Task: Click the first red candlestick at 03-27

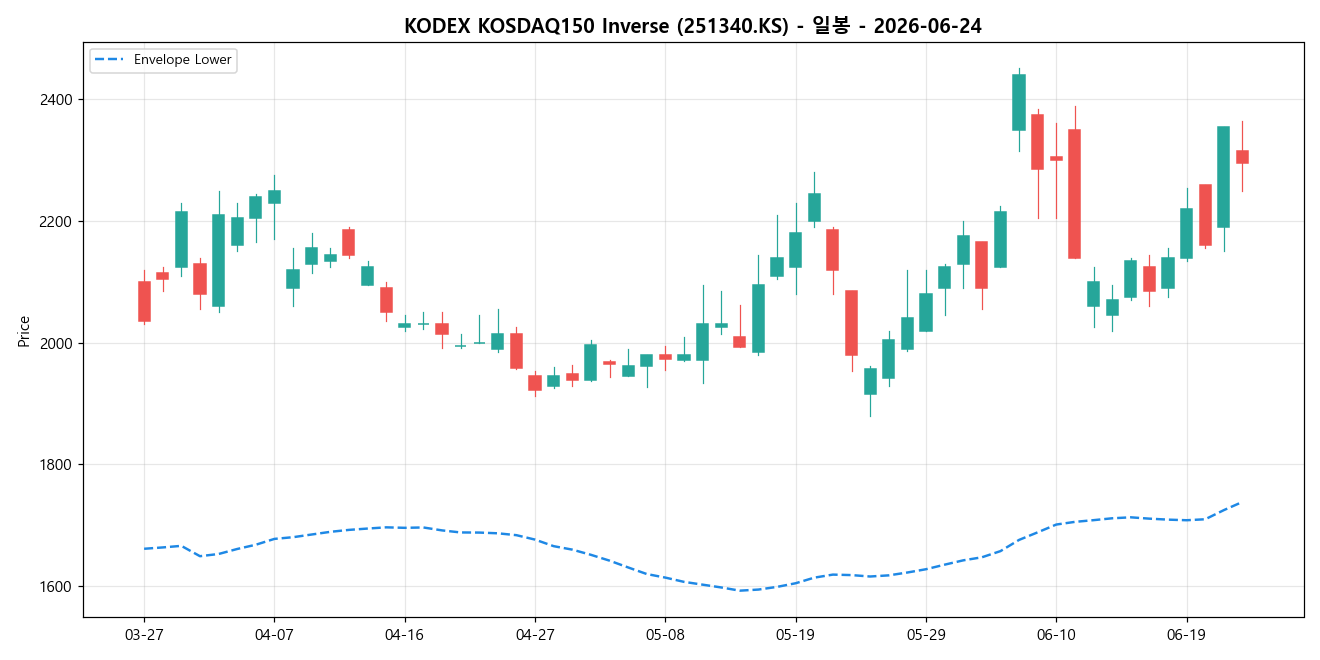Action: coord(144,301)
